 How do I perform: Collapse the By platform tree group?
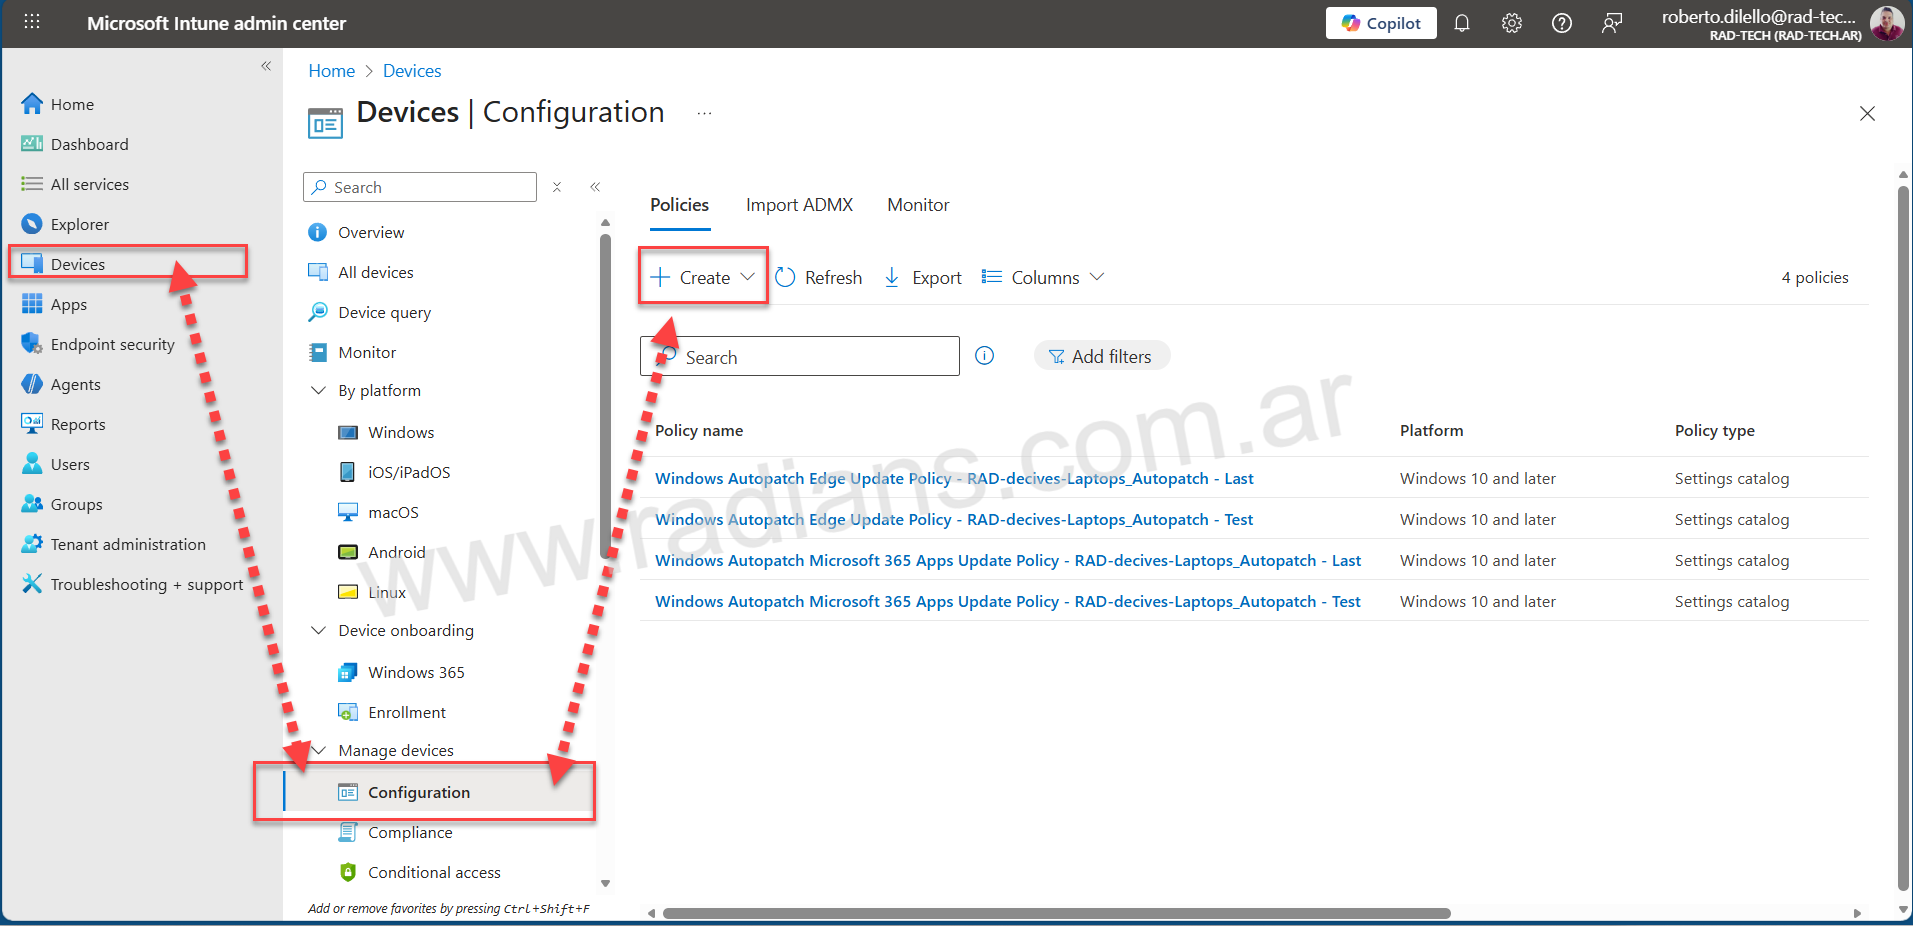pyautogui.click(x=319, y=390)
